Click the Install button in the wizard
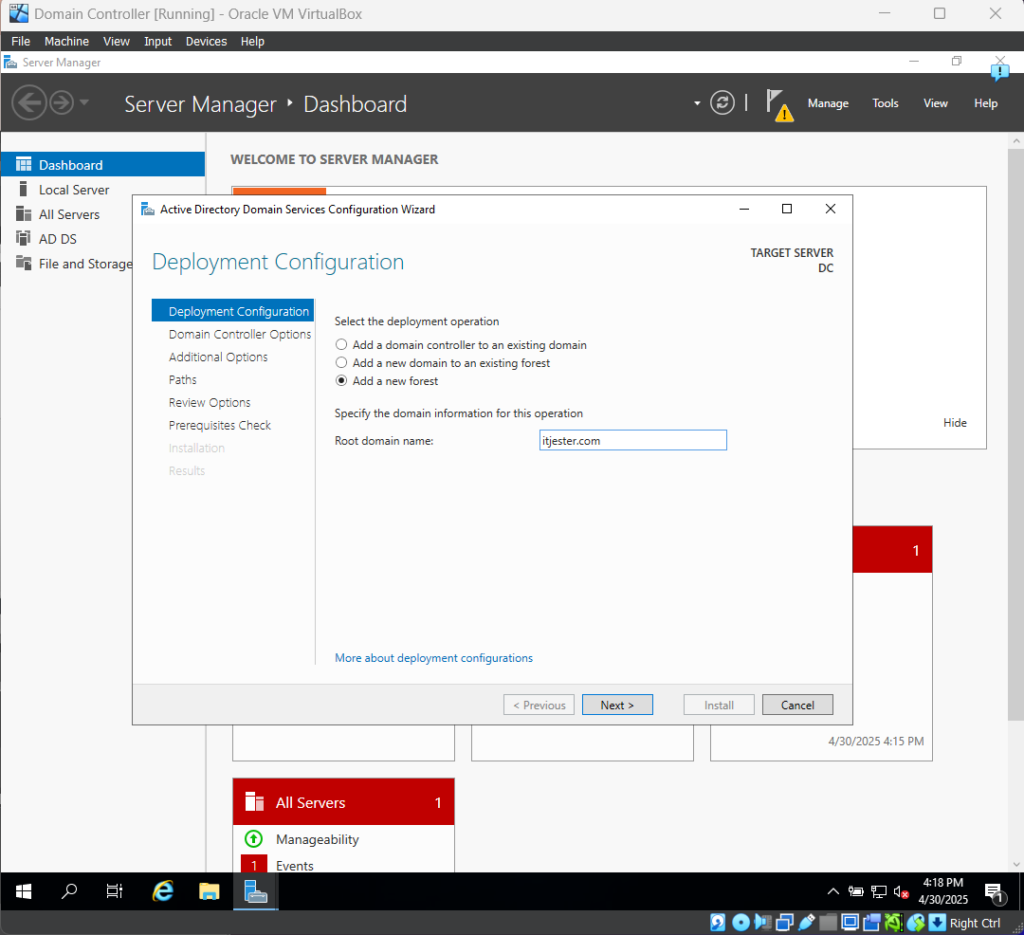Screen dimensions: 1024x935 click(719, 705)
